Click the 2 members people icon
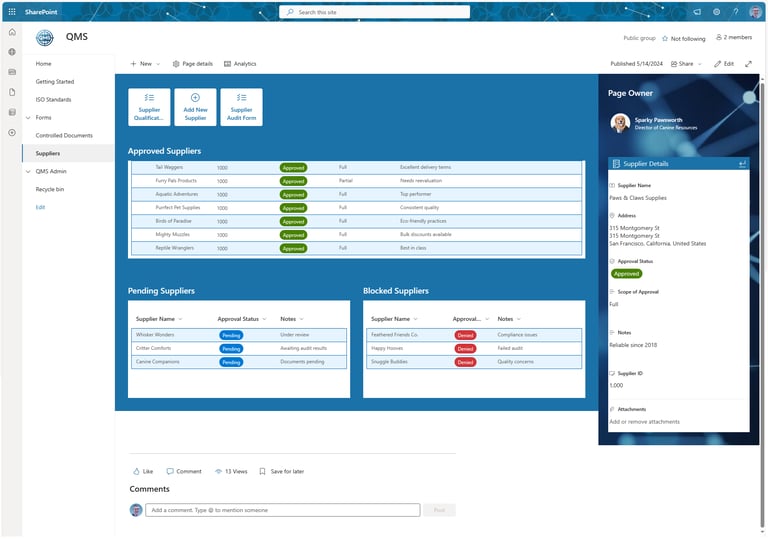768x539 pixels. pos(719,37)
